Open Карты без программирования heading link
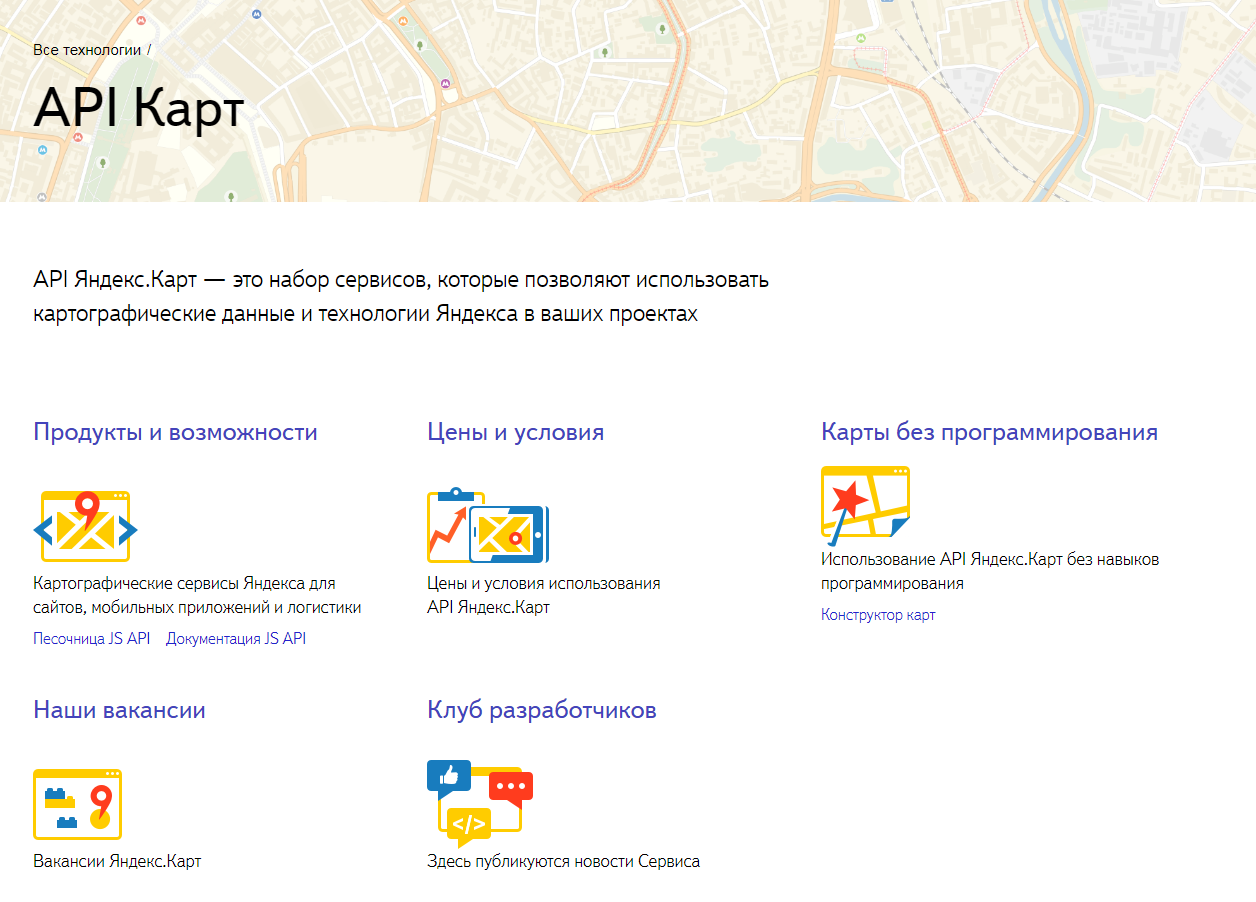The image size is (1256, 902). coord(989,432)
